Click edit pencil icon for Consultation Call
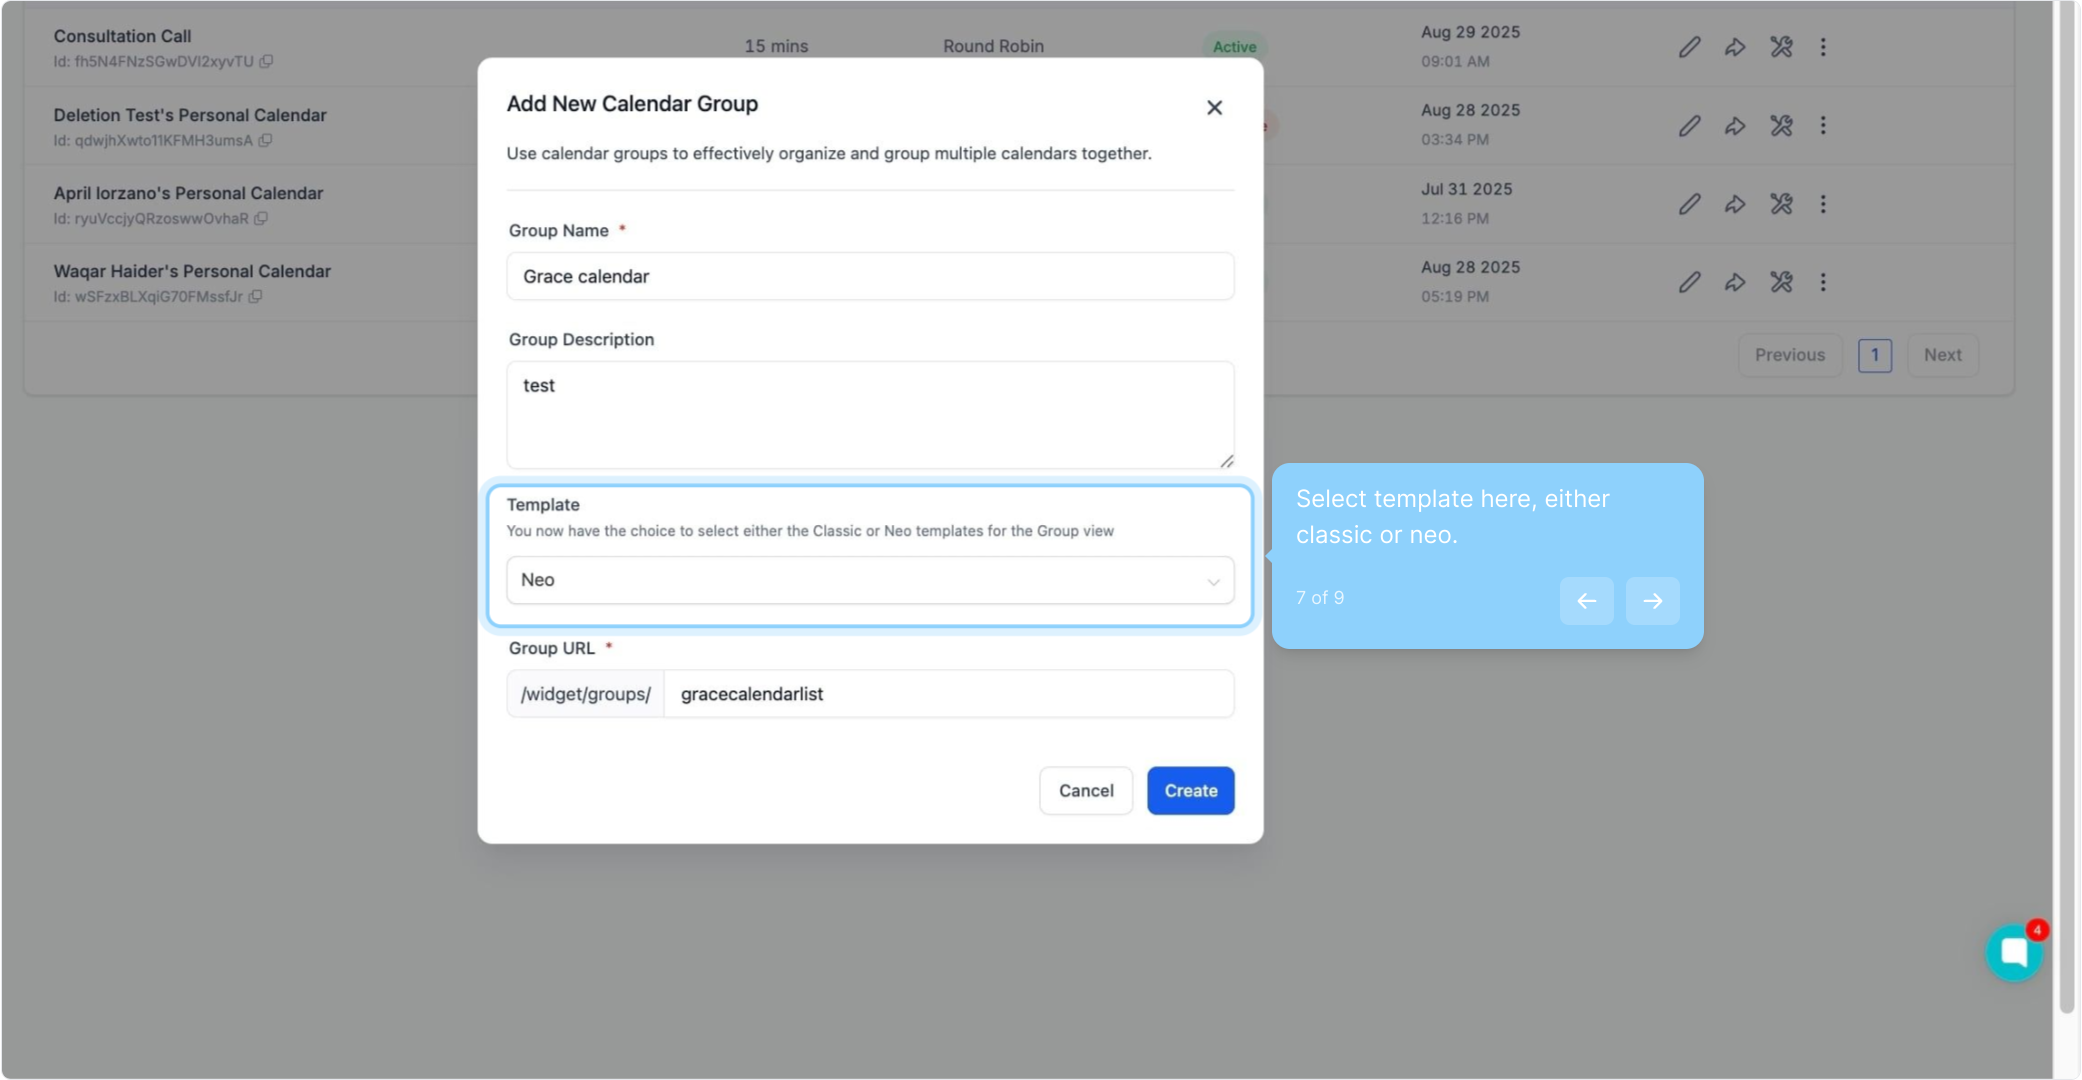2082x1080 pixels. [1689, 47]
